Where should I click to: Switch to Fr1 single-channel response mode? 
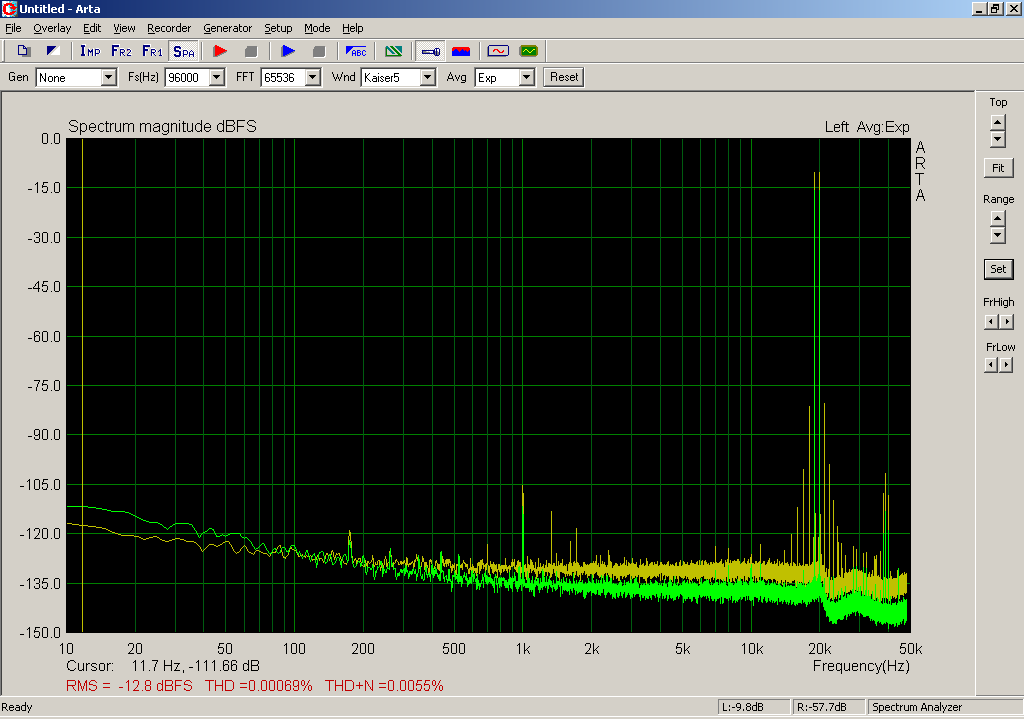152,51
